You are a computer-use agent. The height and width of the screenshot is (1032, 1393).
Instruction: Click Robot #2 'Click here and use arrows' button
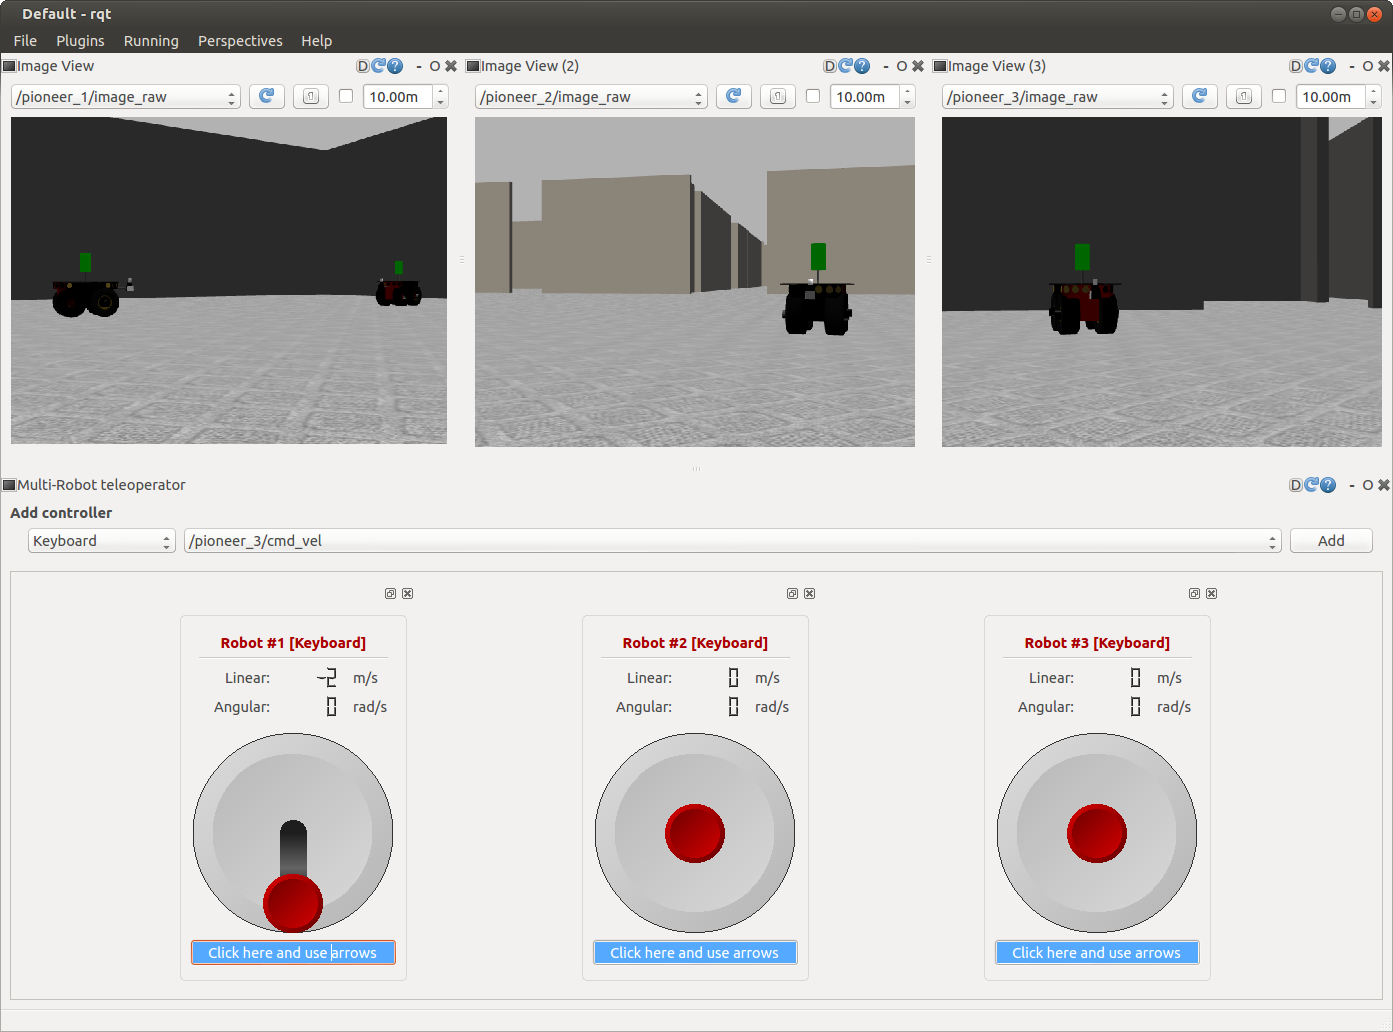coord(695,953)
